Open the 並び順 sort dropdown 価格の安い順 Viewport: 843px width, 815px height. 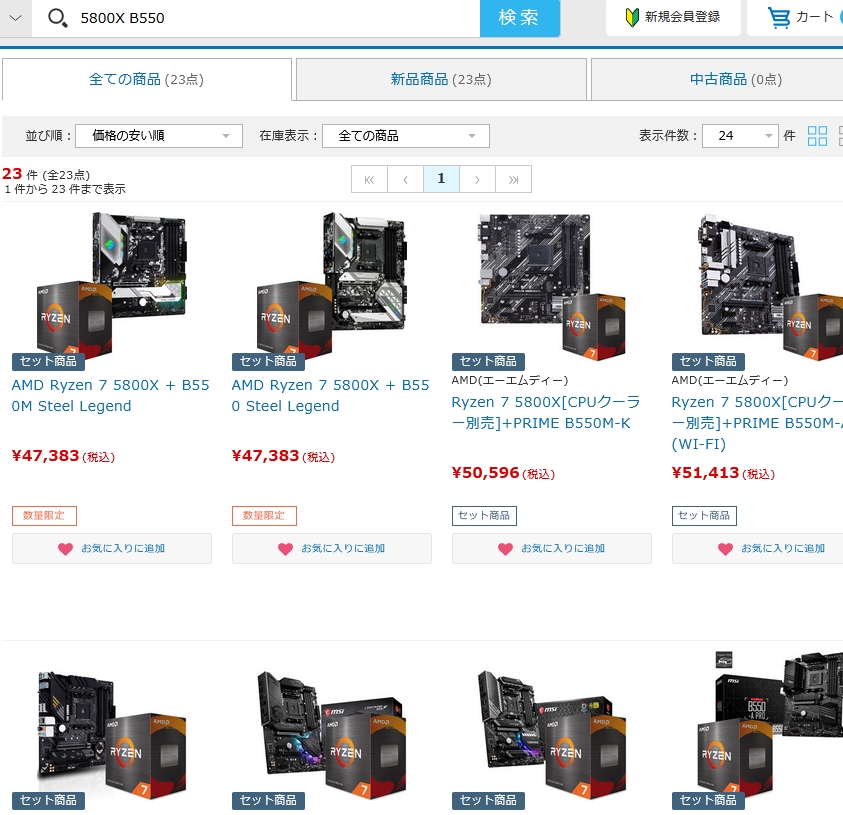159,135
